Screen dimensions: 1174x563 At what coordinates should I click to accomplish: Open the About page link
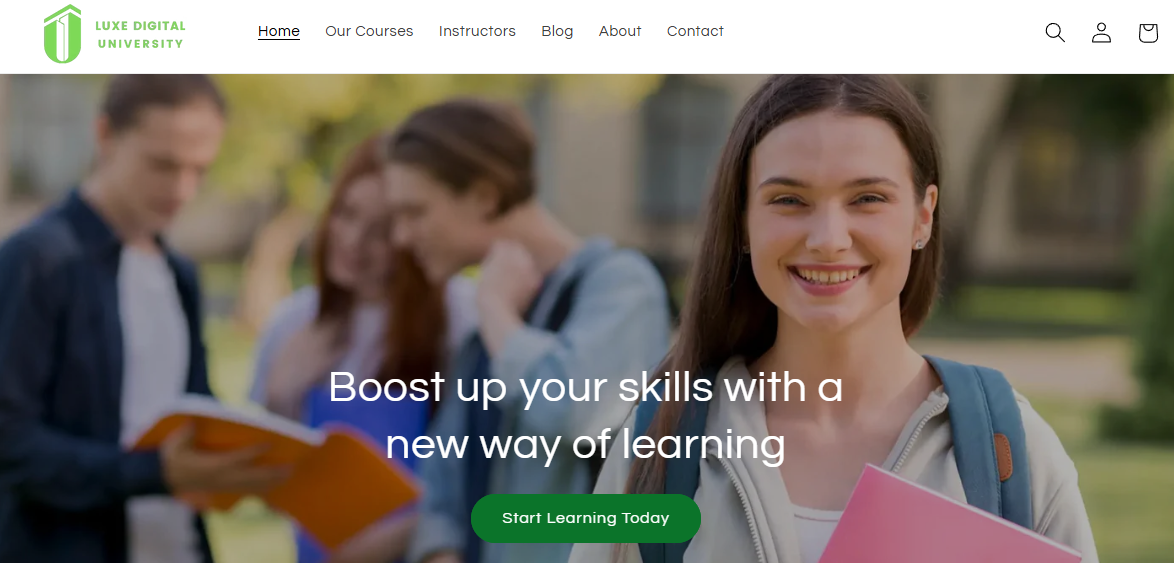620,31
